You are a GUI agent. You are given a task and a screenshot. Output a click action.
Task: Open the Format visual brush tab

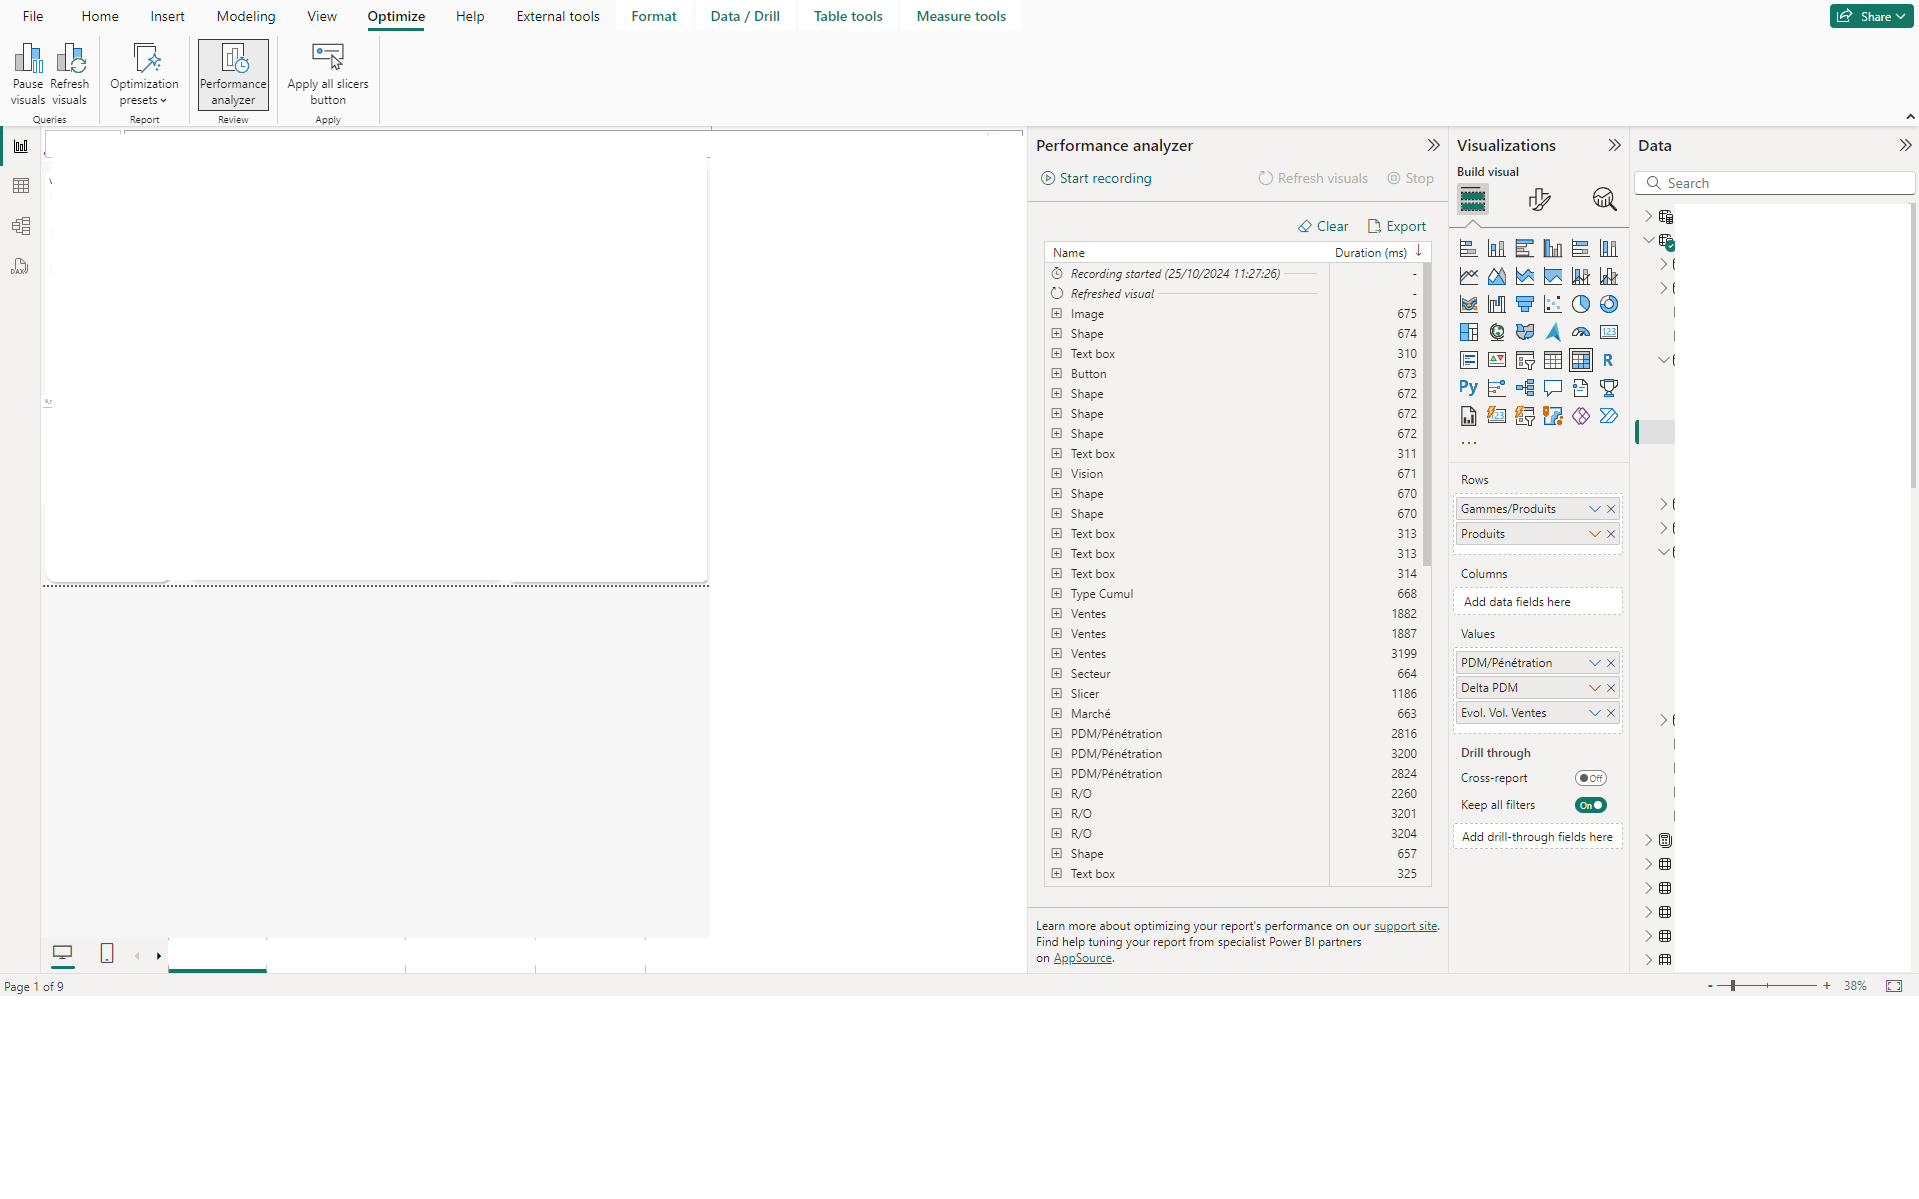pyautogui.click(x=1539, y=200)
